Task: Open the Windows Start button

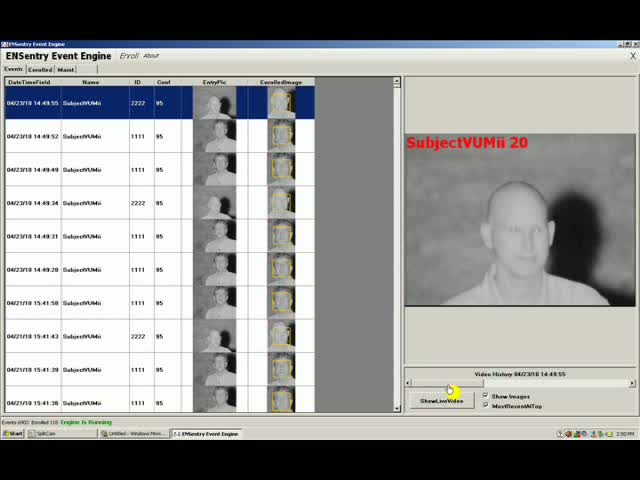Action: pos(13,433)
